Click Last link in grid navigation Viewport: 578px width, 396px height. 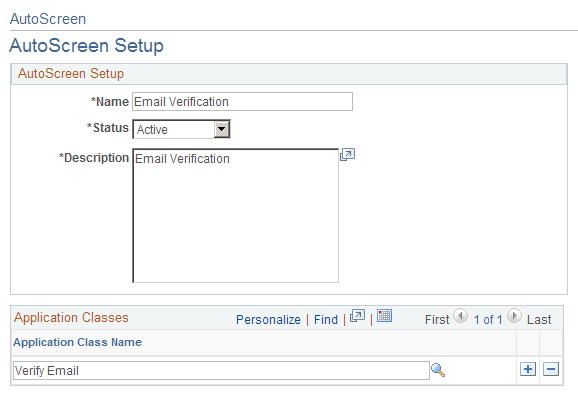(539, 319)
